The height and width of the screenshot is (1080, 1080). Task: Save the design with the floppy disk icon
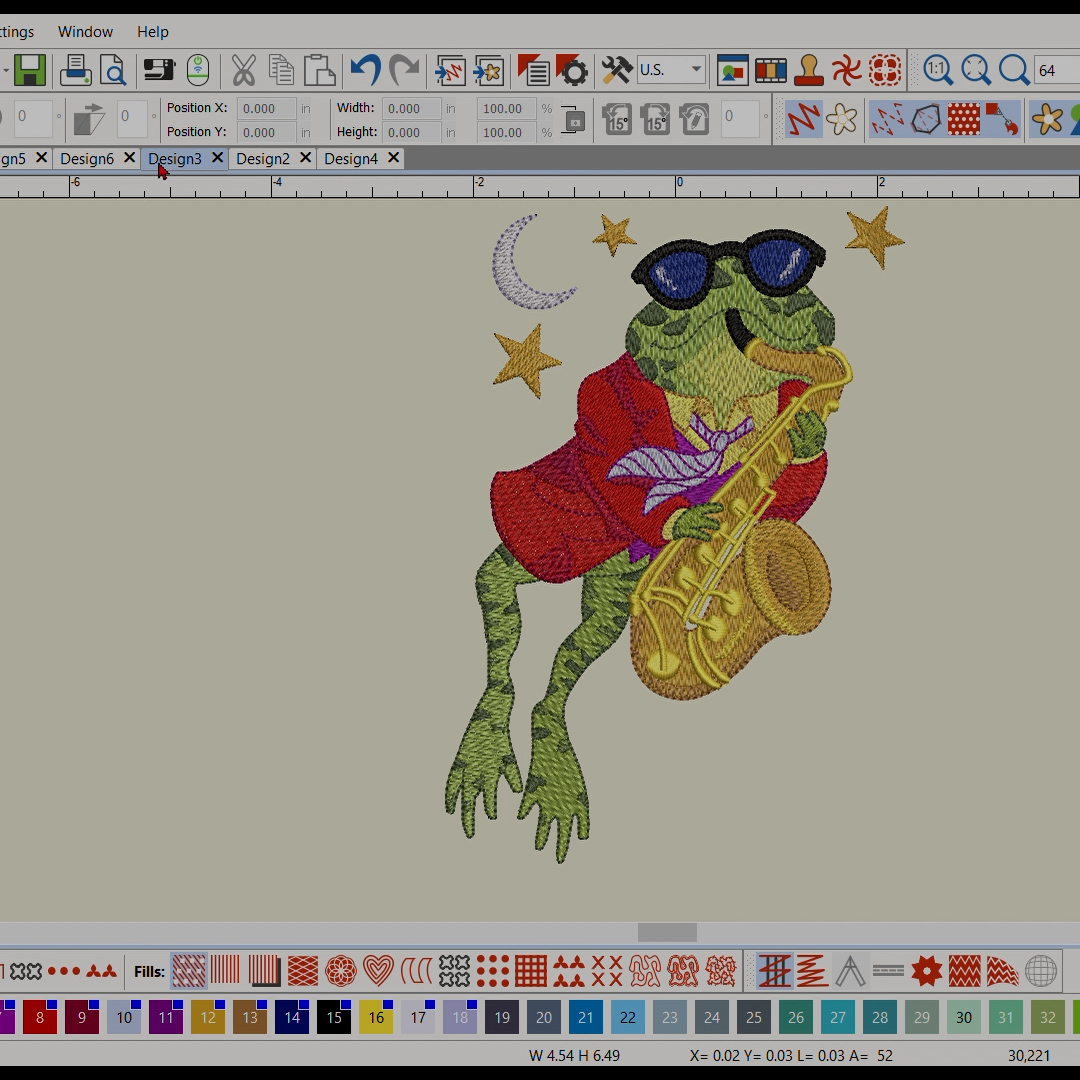click(x=30, y=70)
